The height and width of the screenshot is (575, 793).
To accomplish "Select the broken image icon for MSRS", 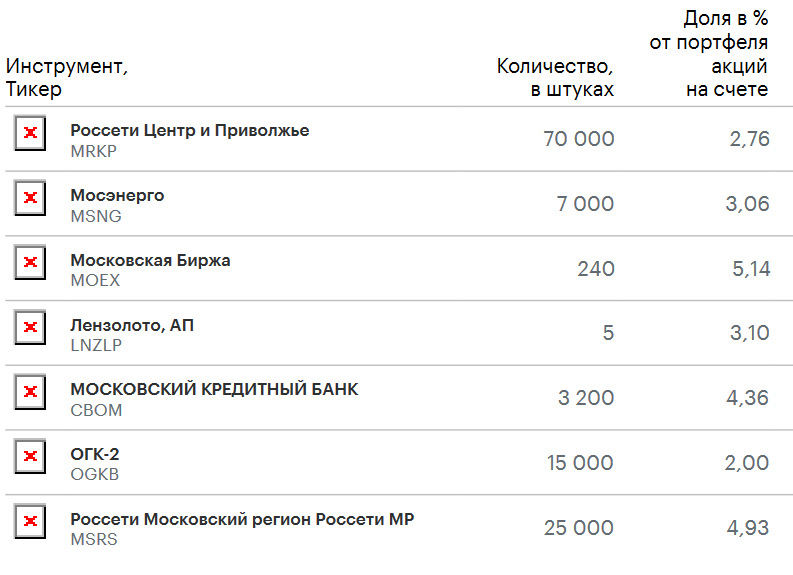I will coord(30,521).
